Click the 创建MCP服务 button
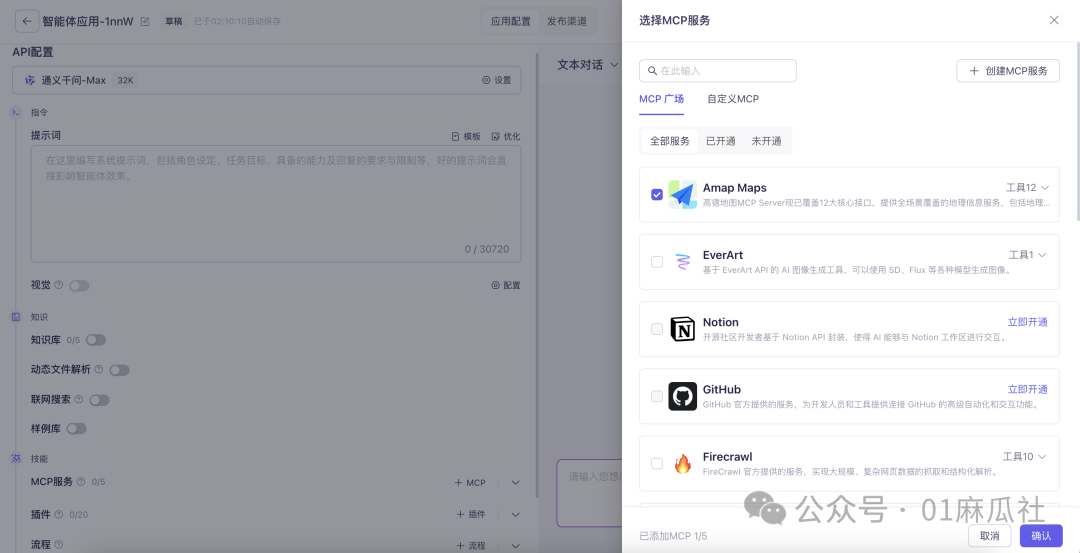The image size is (1080, 553). (x=1008, y=71)
